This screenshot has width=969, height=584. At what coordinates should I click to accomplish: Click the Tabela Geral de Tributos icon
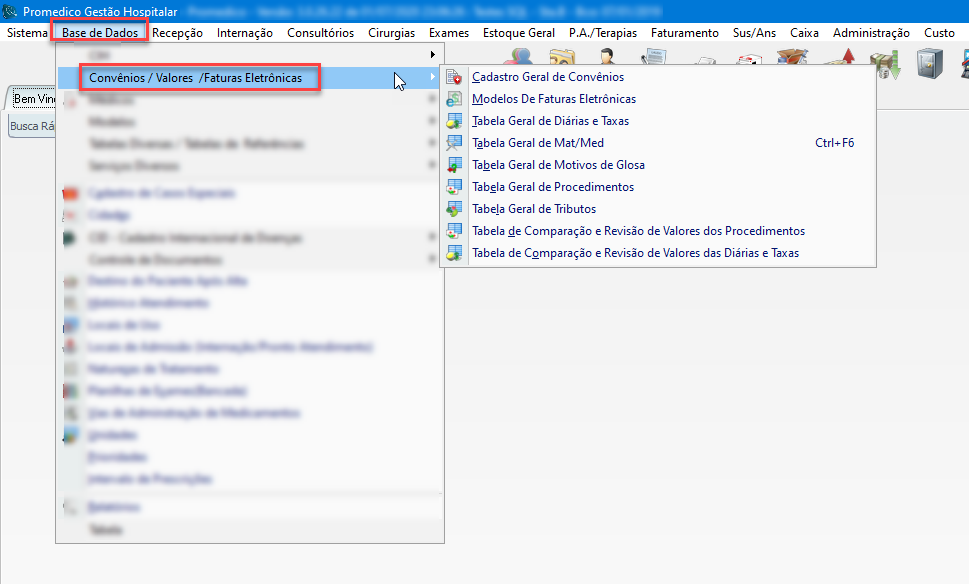[x=454, y=209]
